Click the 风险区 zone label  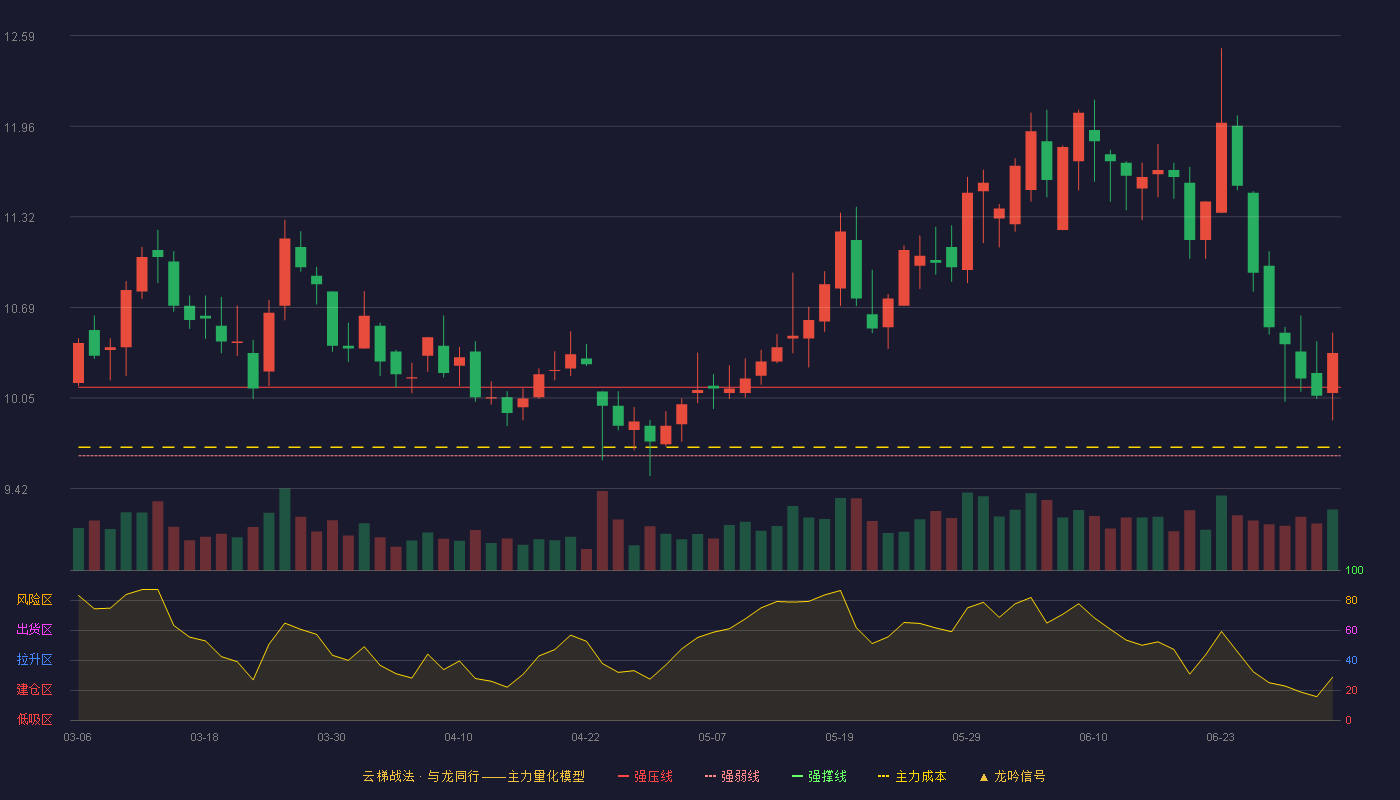(x=34, y=600)
